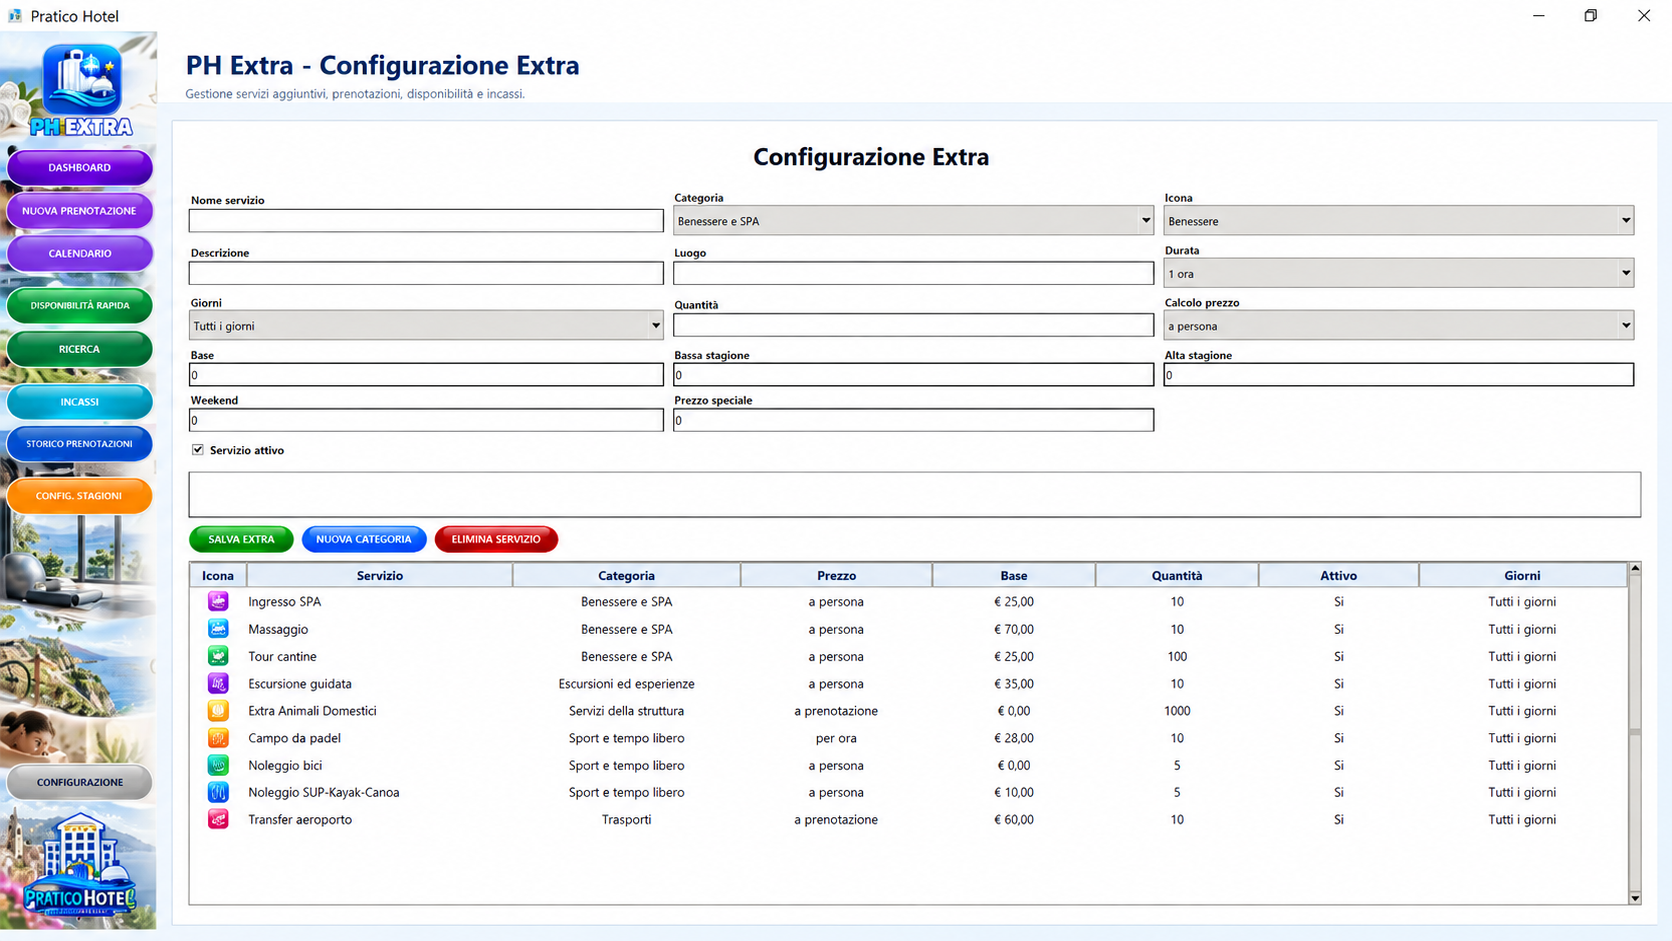Select Disponibilità Rapida in sidebar

[x=80, y=306]
